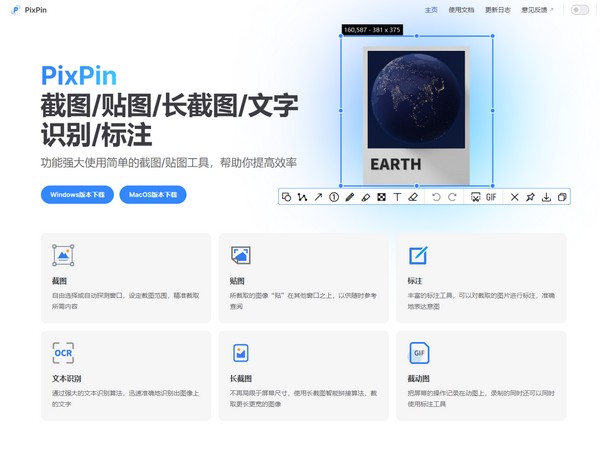This screenshot has width=600, height=476.
Task: Click the 截图 card title
Action: 59,281
